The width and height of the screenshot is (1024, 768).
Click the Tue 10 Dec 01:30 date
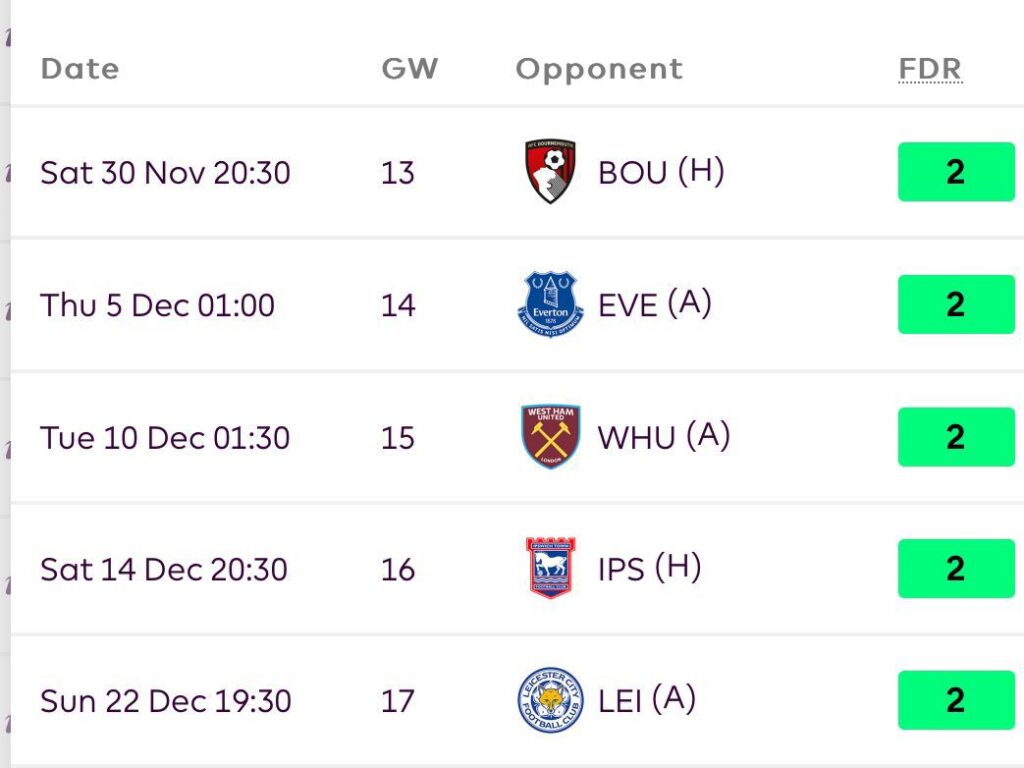[165, 438]
